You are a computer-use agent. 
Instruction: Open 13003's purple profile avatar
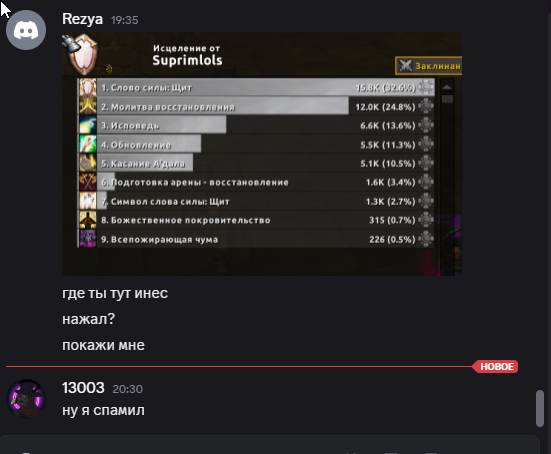coord(26,399)
